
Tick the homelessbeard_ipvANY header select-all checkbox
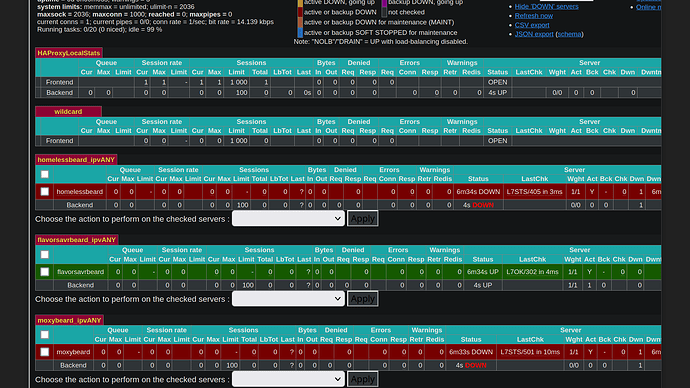click(44, 174)
